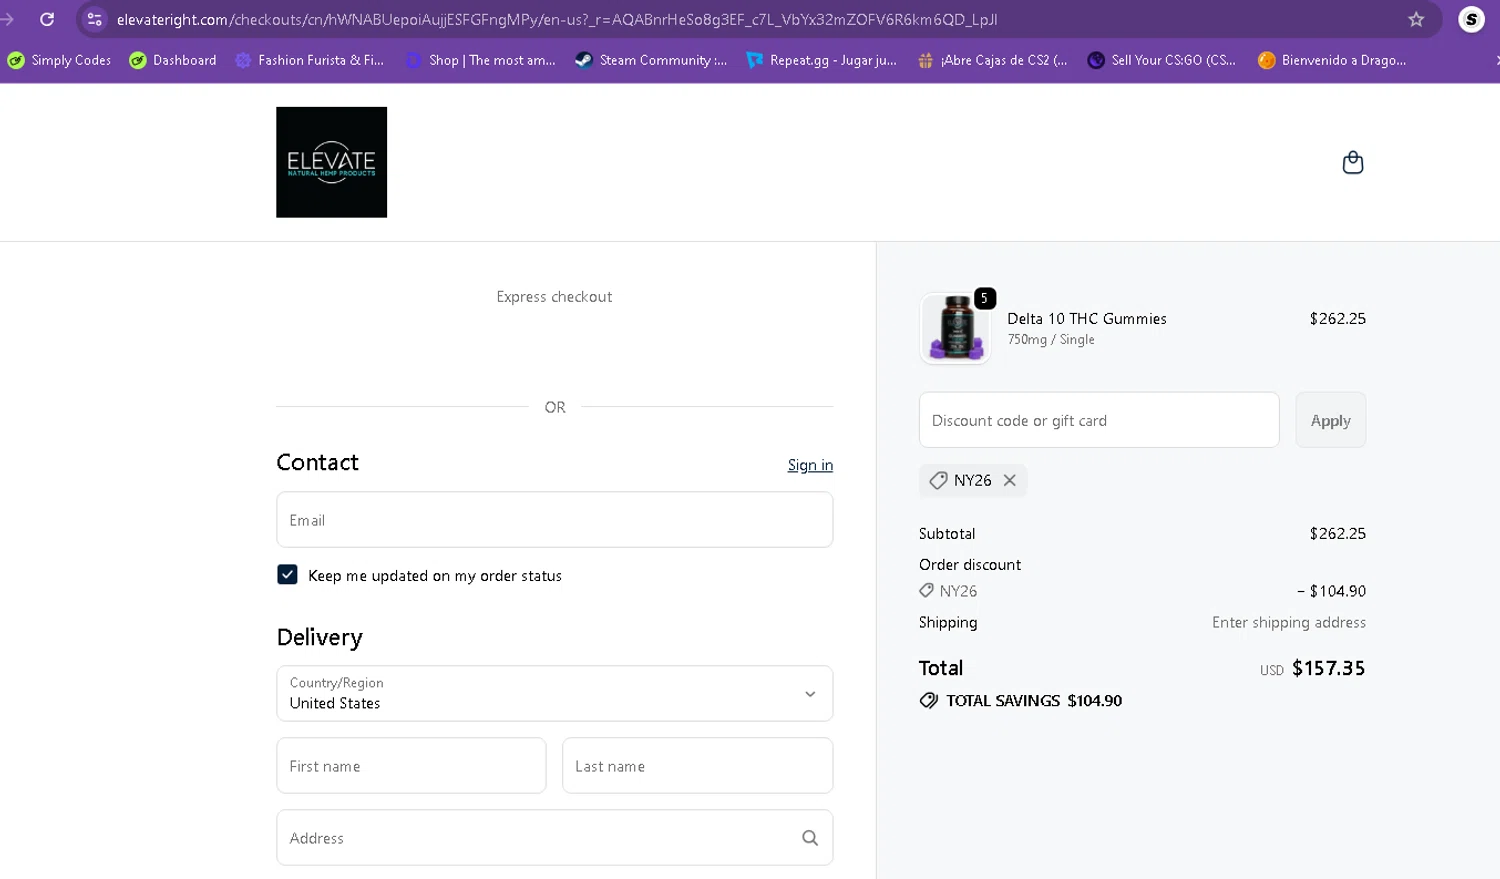The image size is (1500, 879).
Task: Click the Delta 10 THC Gummies product name
Action: click(x=1087, y=318)
